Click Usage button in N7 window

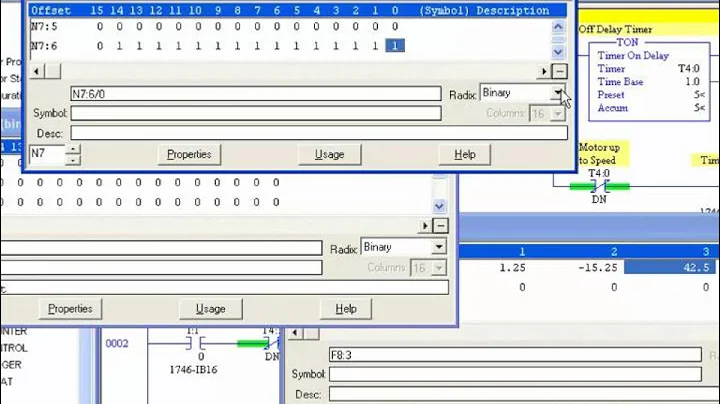click(330, 155)
